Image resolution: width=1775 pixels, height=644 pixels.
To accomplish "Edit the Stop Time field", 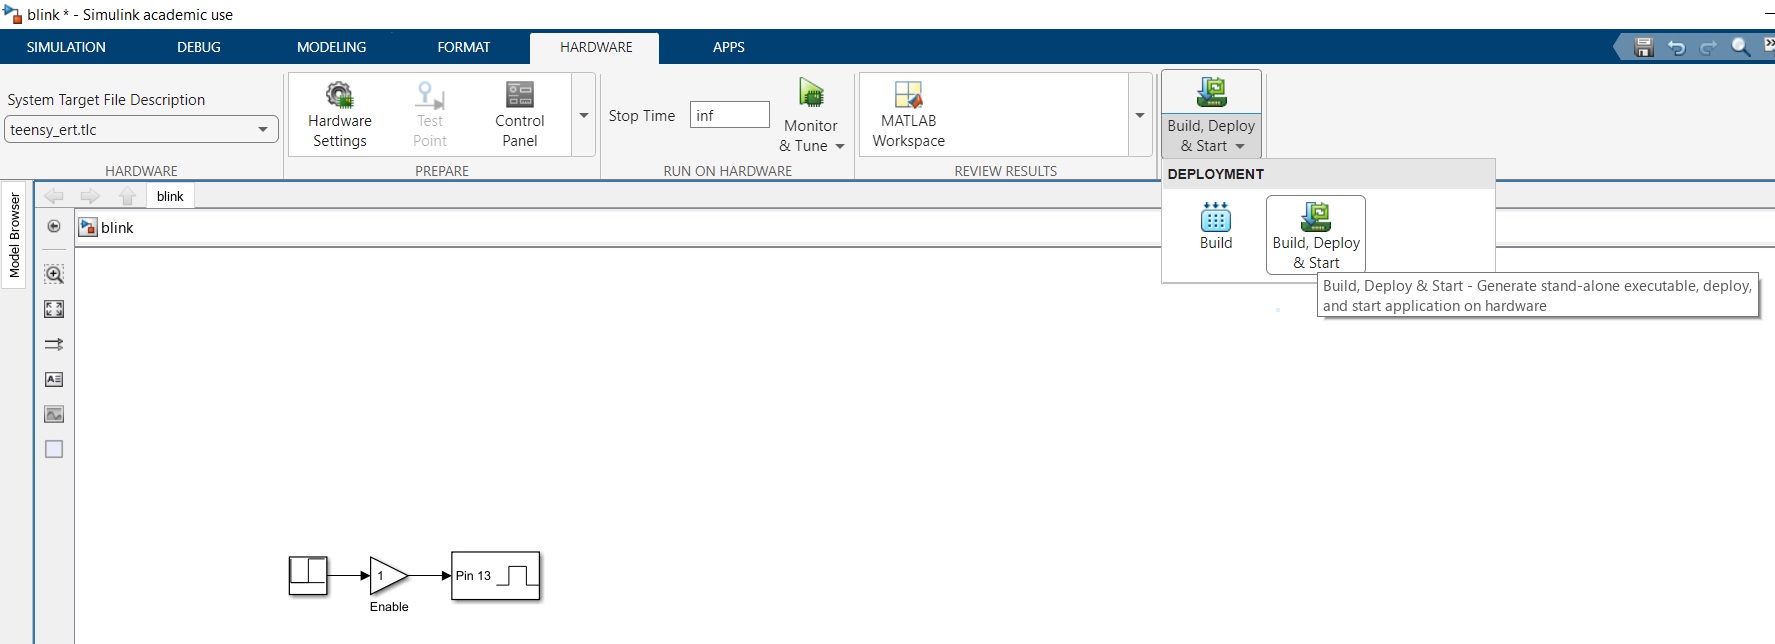I will (730, 115).
